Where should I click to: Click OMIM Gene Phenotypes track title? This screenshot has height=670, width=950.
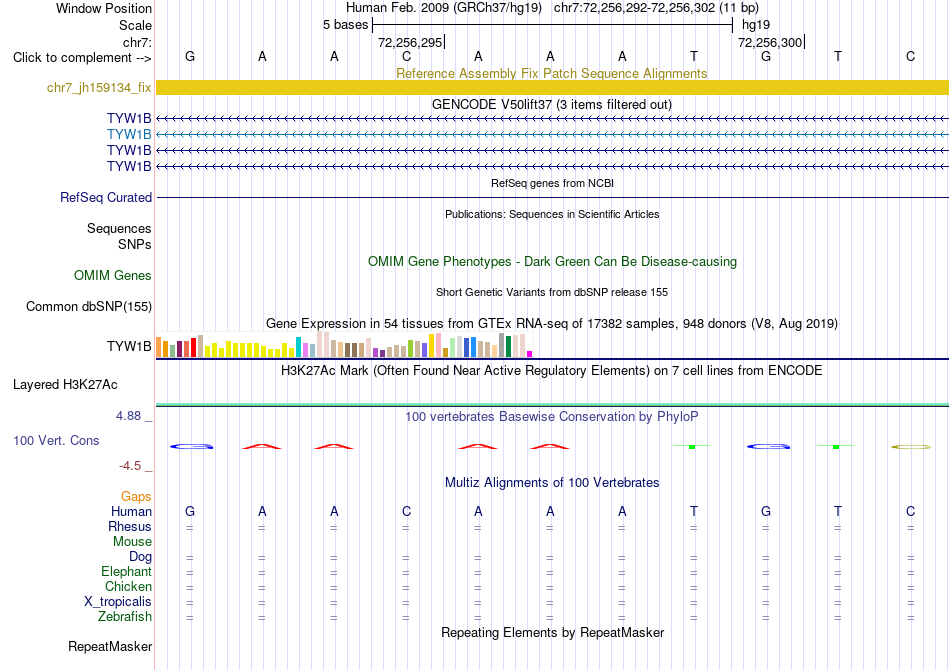click(552, 262)
